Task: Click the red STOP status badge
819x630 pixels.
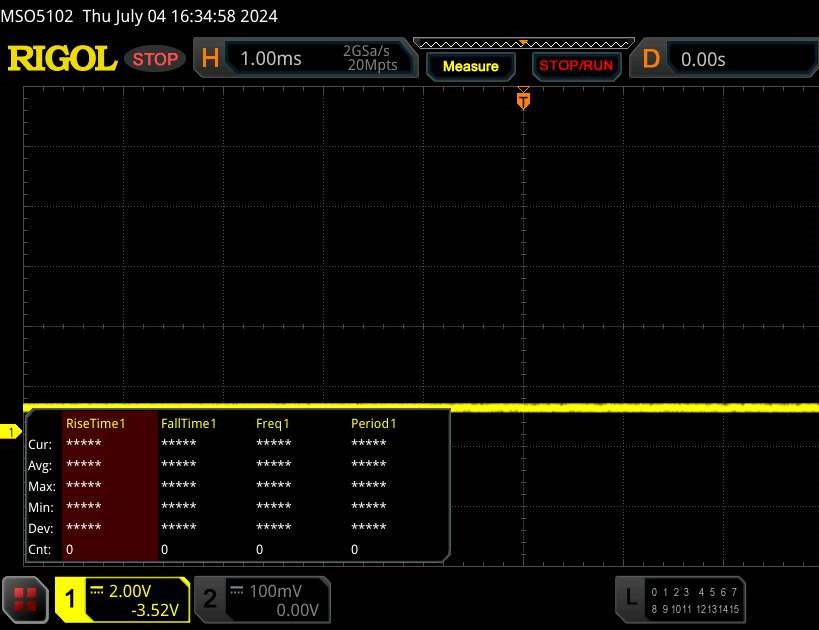Action: (157, 59)
